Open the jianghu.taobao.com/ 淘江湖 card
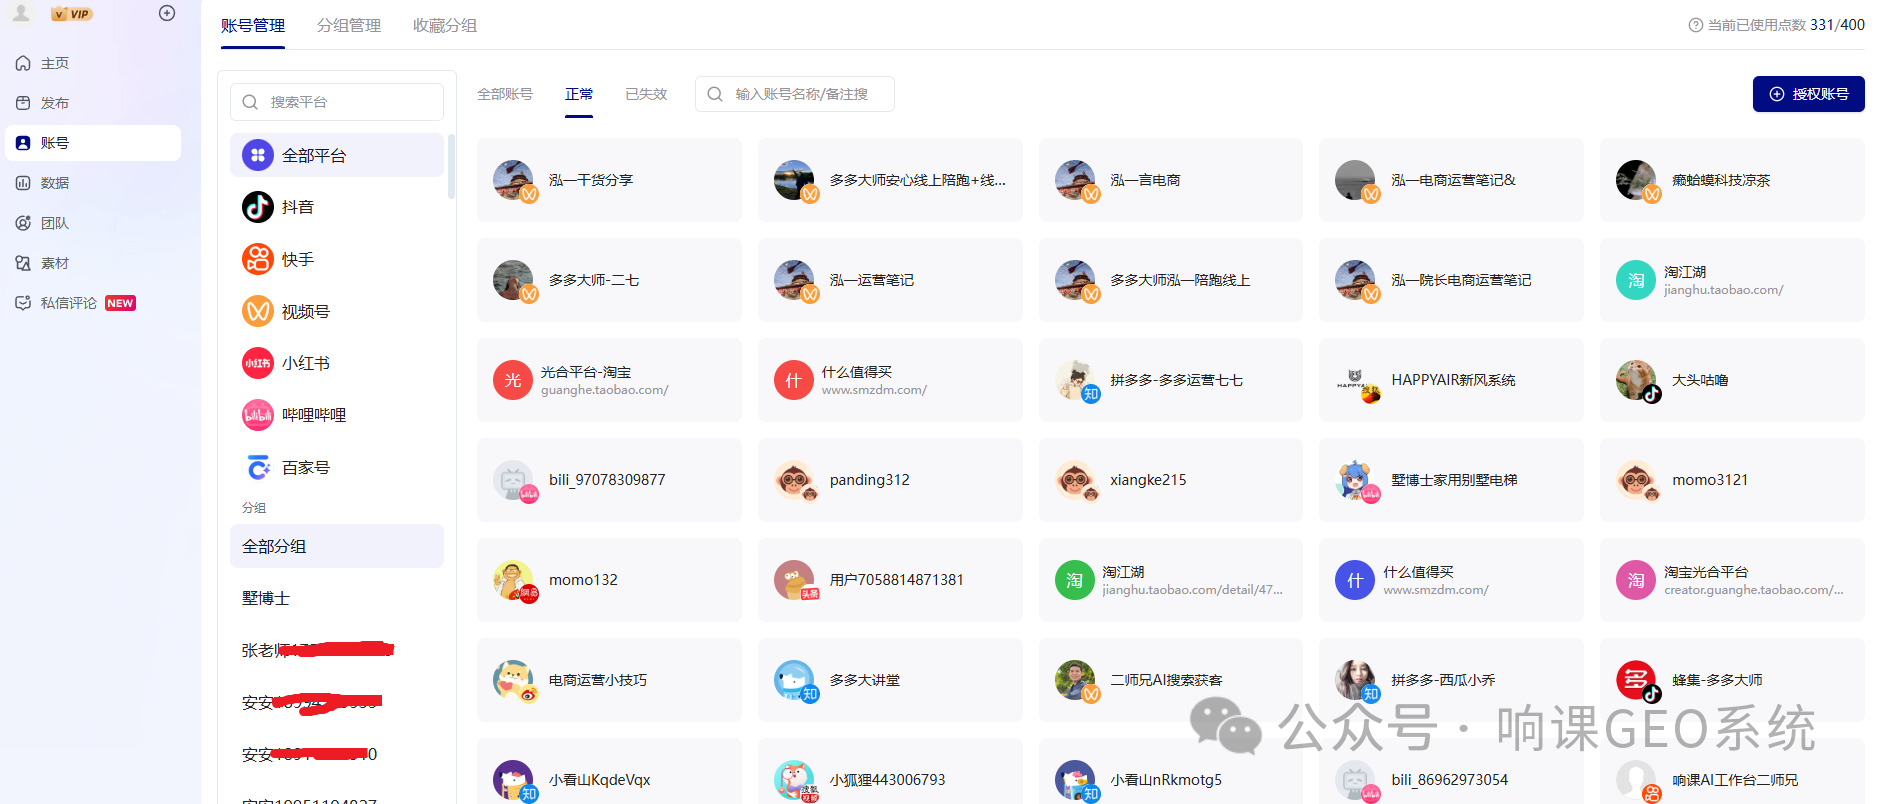This screenshot has width=1877, height=804. 1732,280
